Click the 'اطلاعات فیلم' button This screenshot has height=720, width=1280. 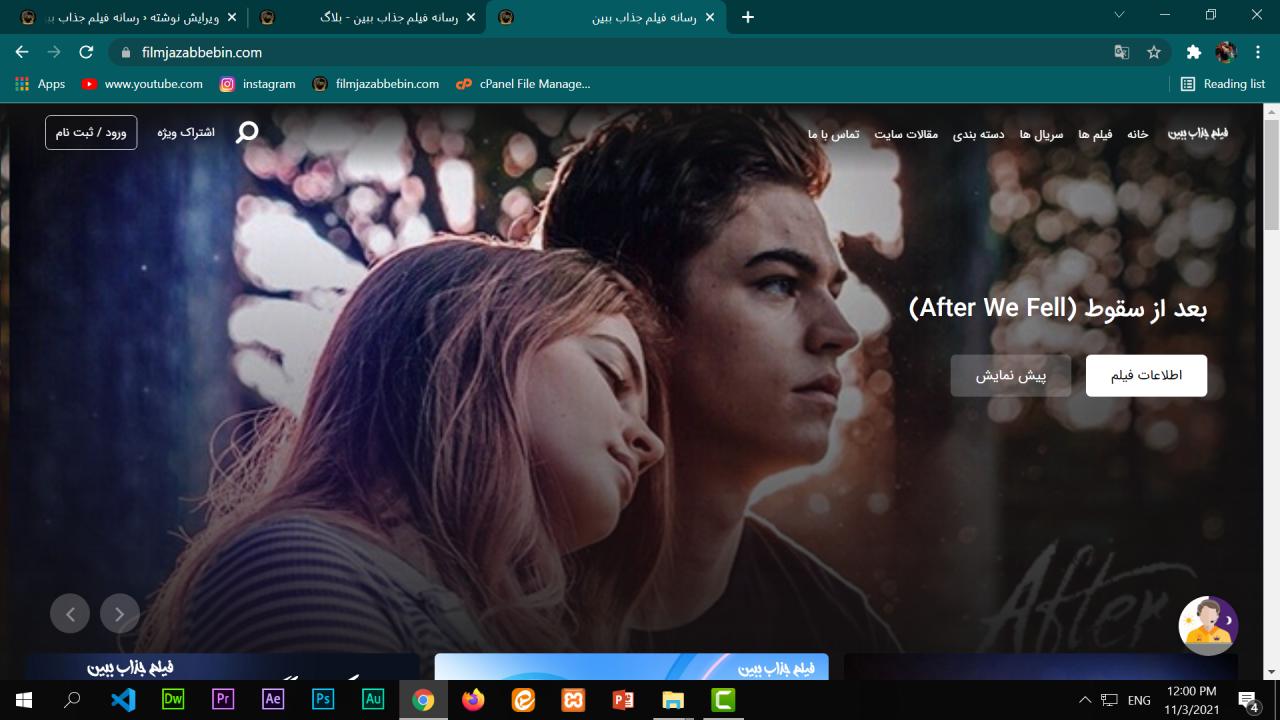tap(1146, 376)
